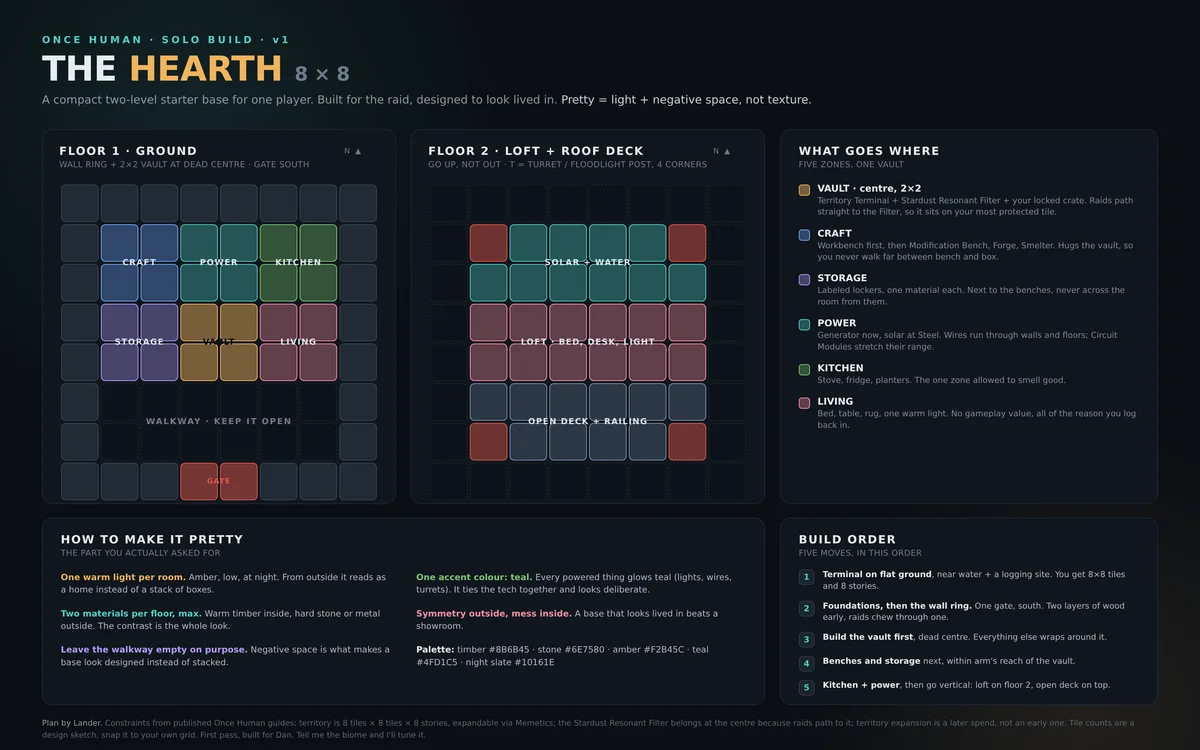
Task: Click the 'FLOOR 1 · GROUND' heading
Action: [128, 151]
